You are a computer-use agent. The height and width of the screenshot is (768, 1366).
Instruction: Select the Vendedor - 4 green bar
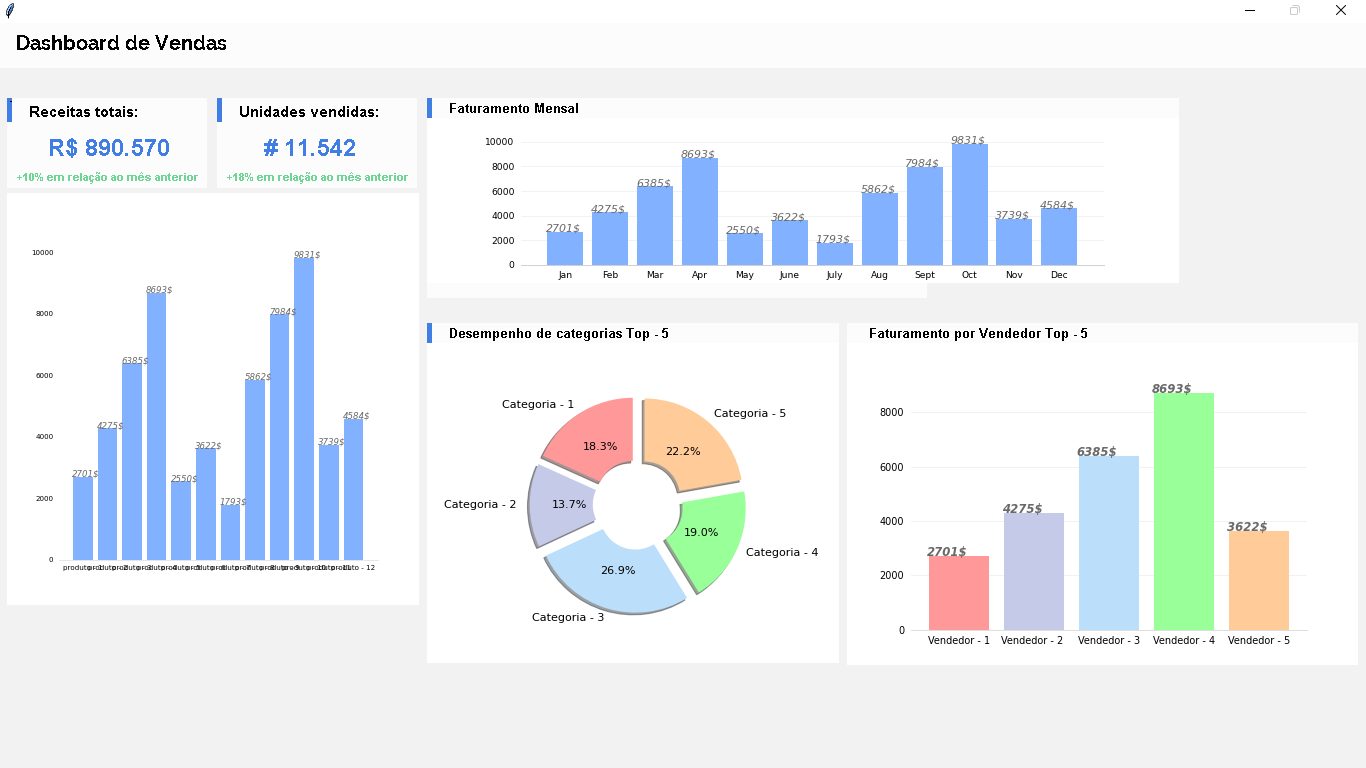tap(1183, 510)
